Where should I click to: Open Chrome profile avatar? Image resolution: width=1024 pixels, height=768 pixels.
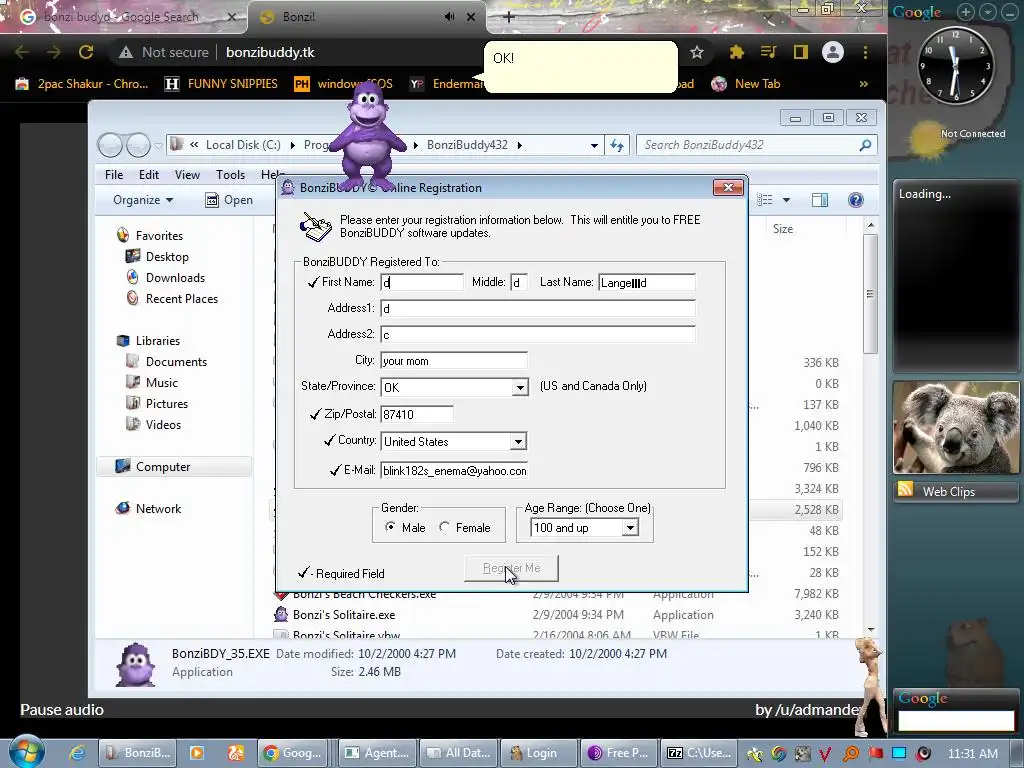tap(833, 52)
